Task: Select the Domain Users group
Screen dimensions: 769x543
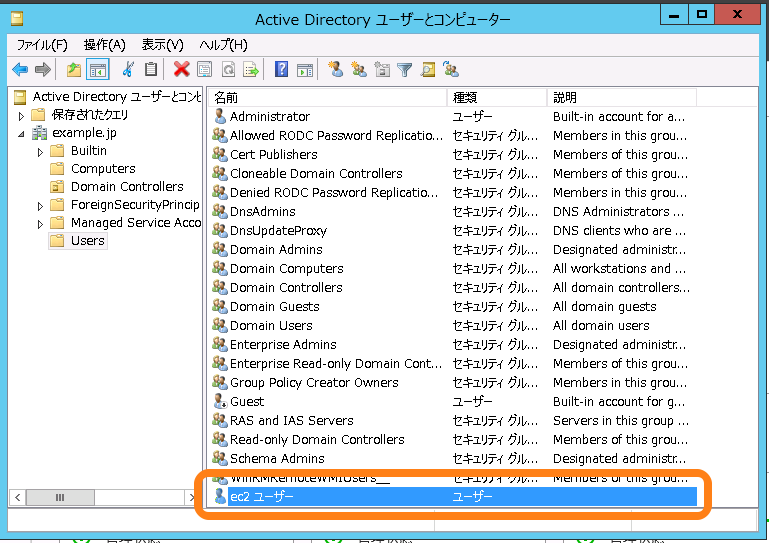Action: click(x=454, y=326)
